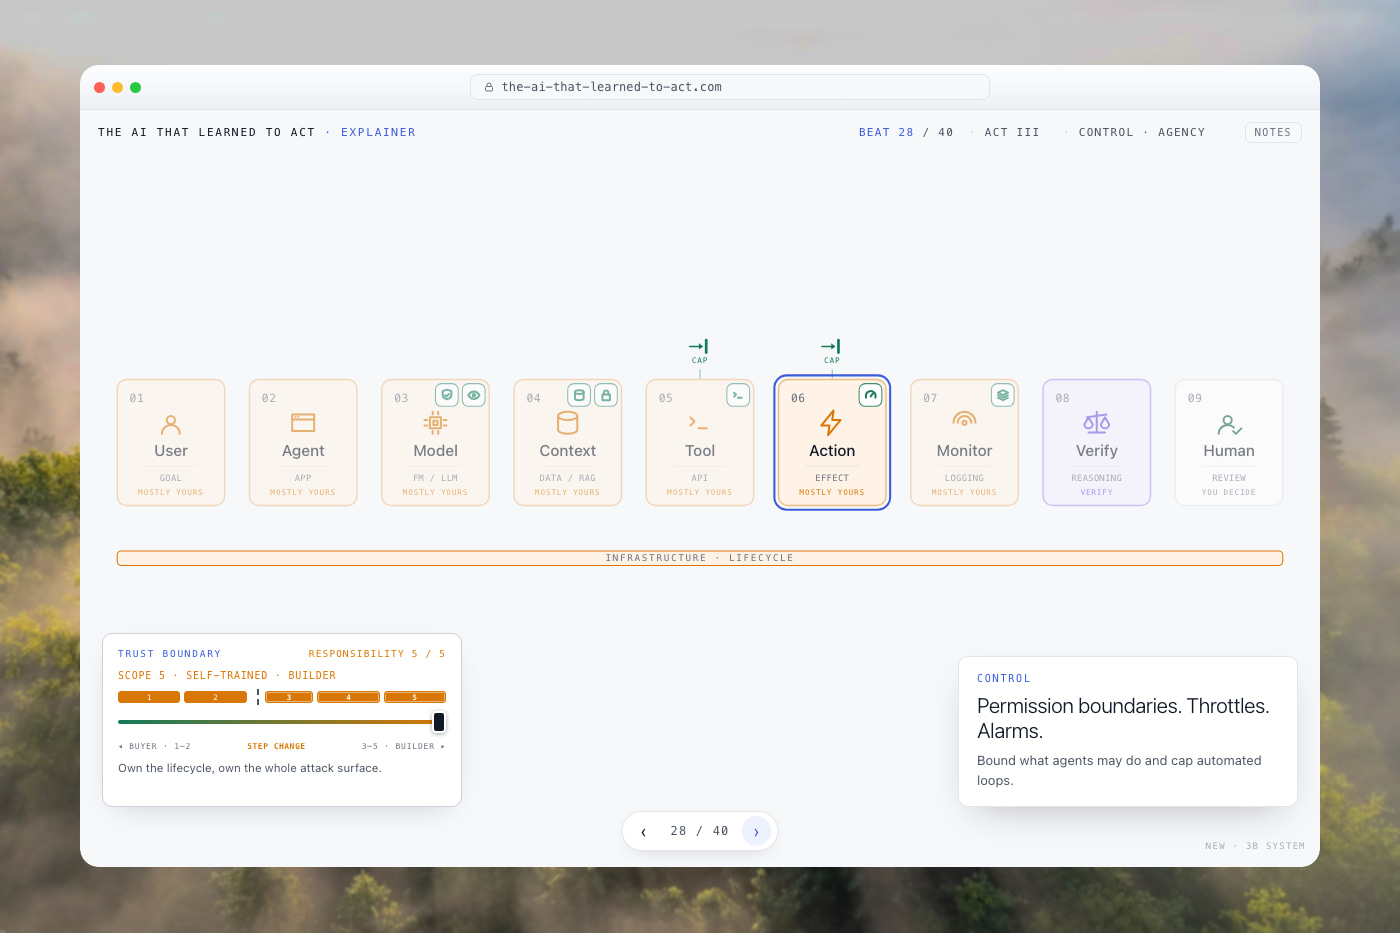Click the CAP marker icon above the Action card
1400x933 pixels.
point(831,346)
